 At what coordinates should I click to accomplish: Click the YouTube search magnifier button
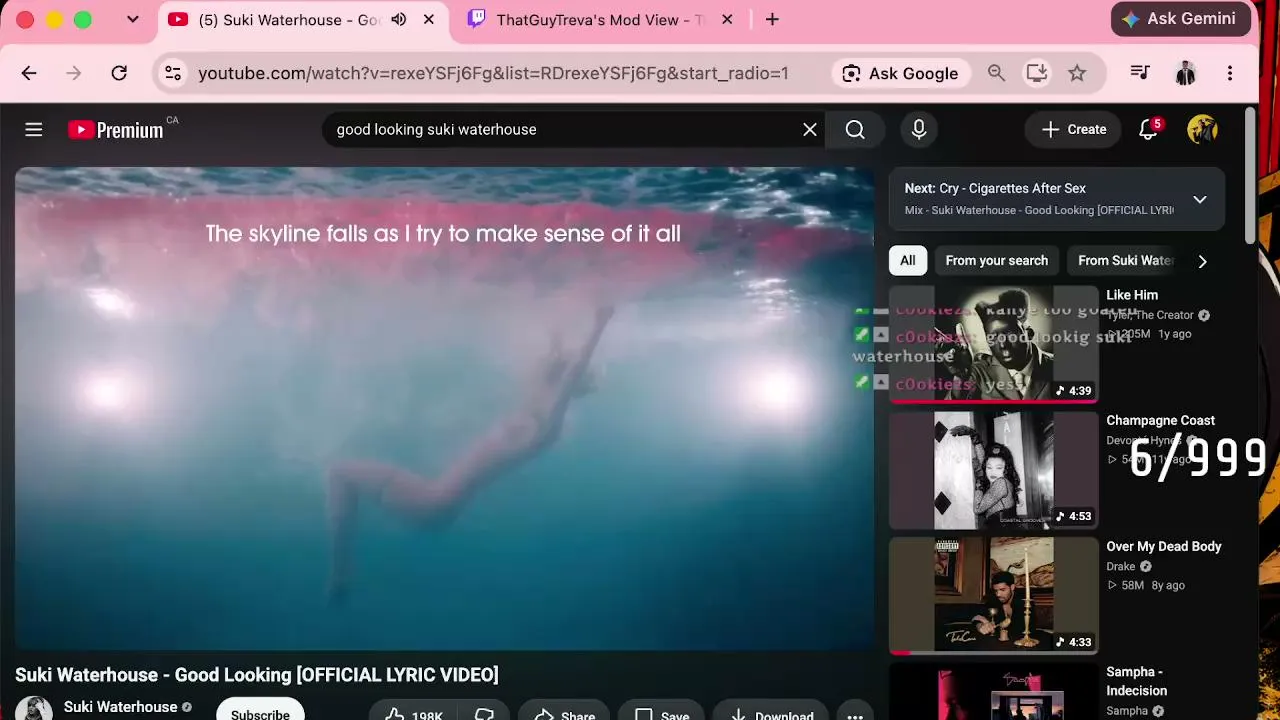[x=855, y=129]
